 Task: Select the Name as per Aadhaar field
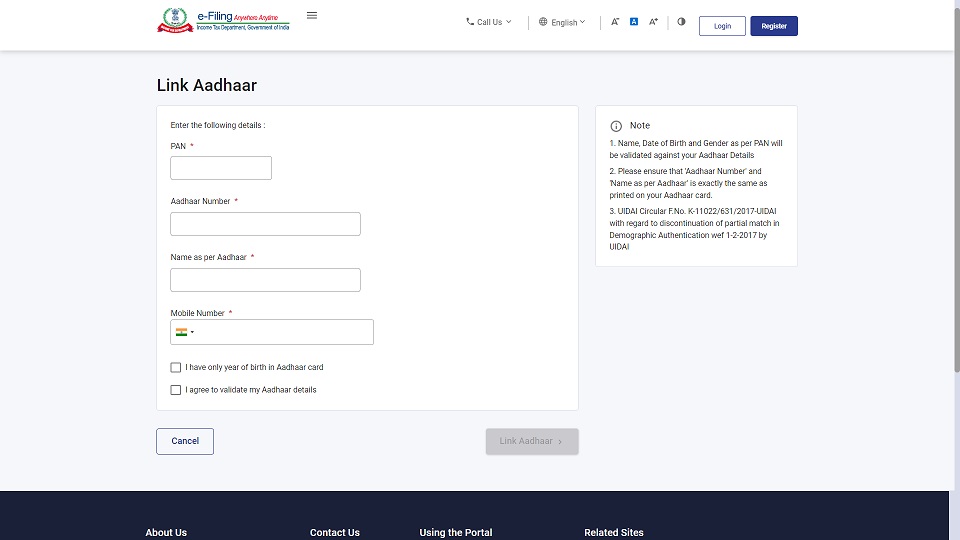pyautogui.click(x=265, y=280)
